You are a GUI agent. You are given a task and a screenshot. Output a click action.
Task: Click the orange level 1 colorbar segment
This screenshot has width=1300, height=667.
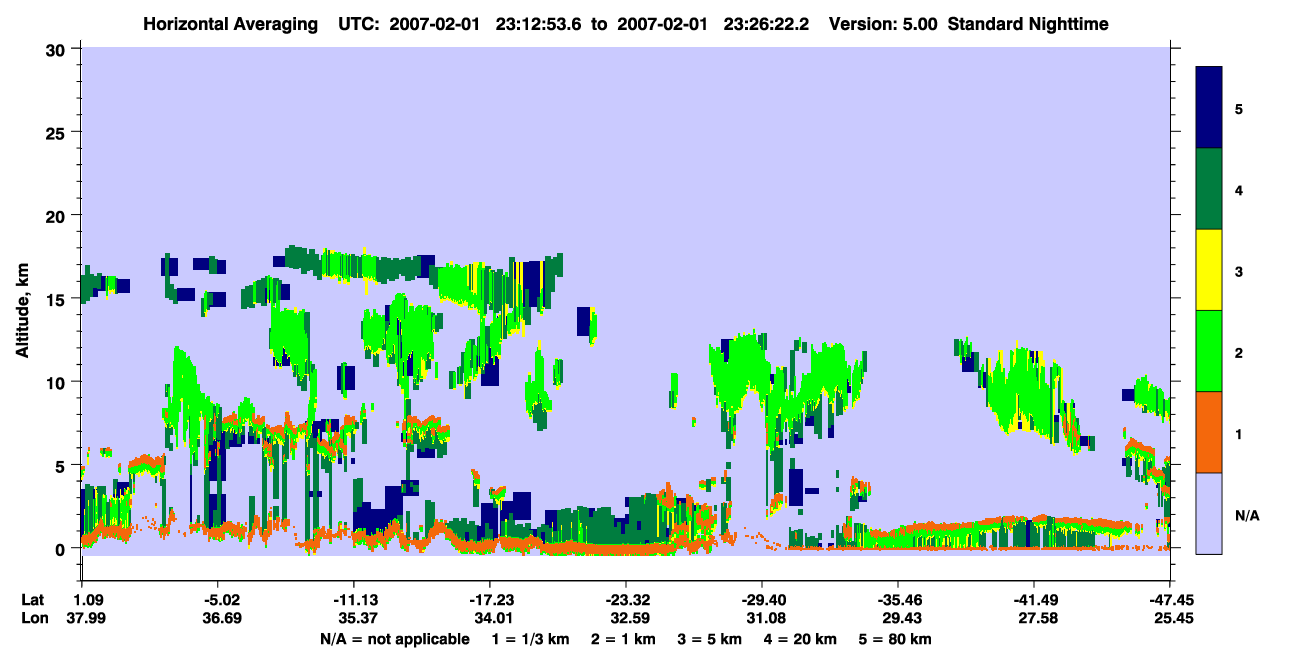[x=1209, y=432]
